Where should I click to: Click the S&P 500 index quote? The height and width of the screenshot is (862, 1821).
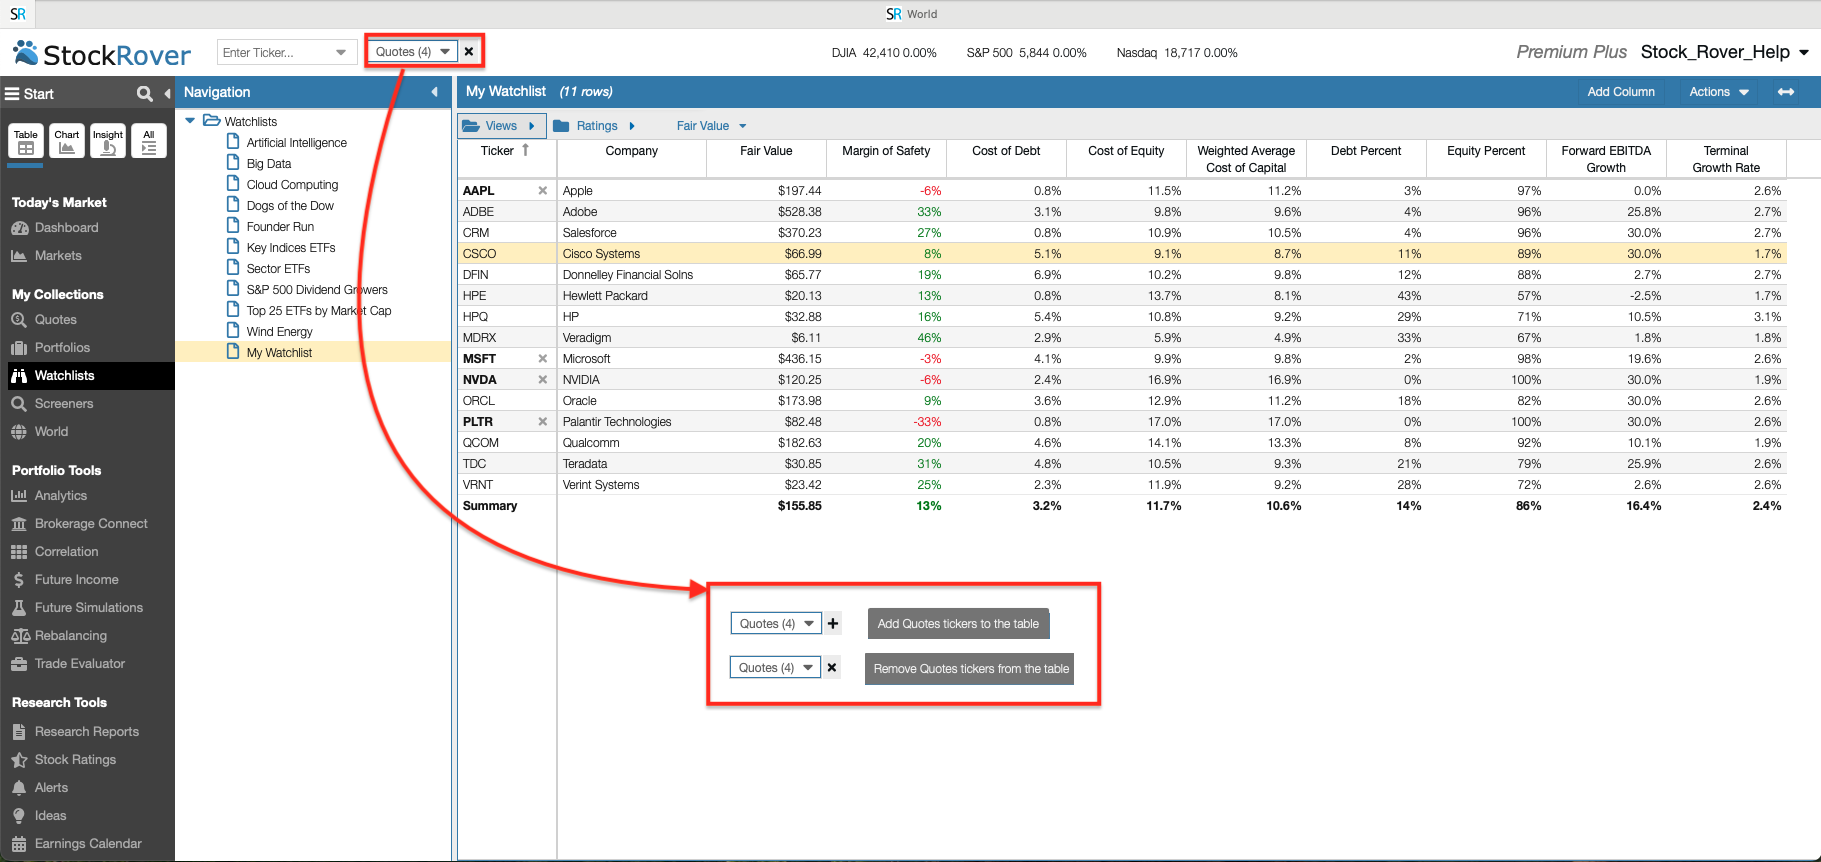(1026, 53)
